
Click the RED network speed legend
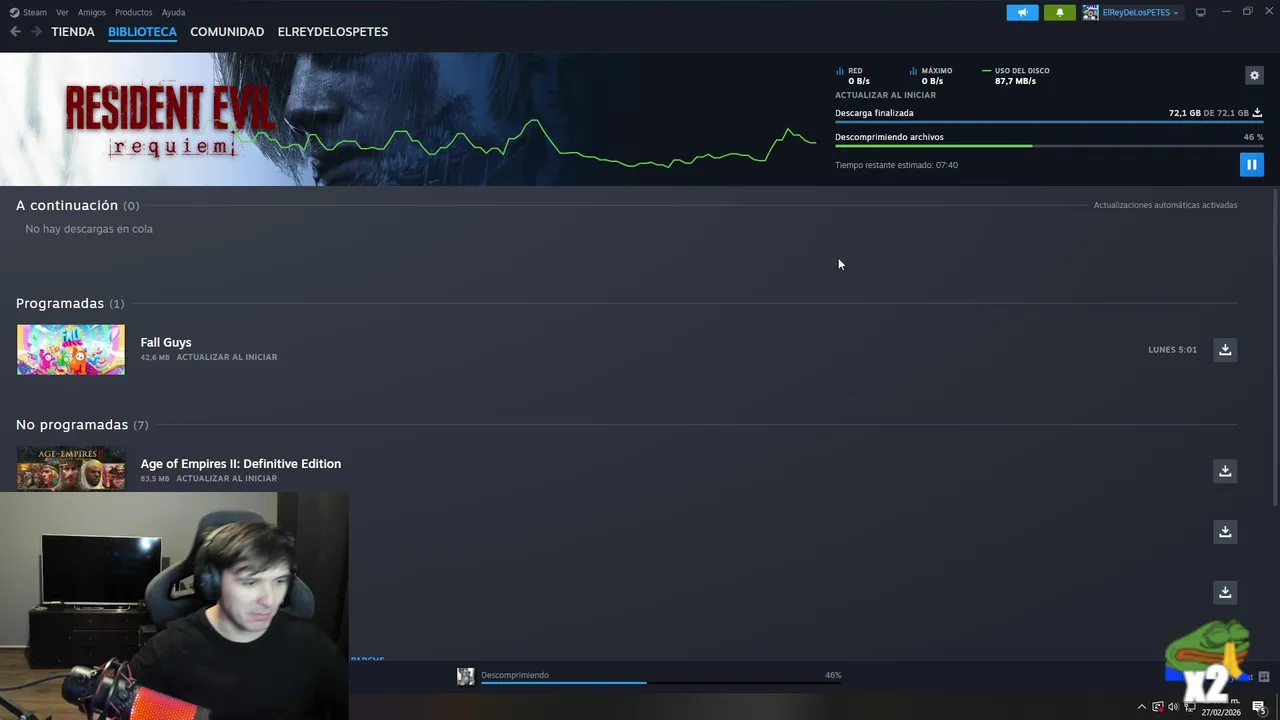854,76
